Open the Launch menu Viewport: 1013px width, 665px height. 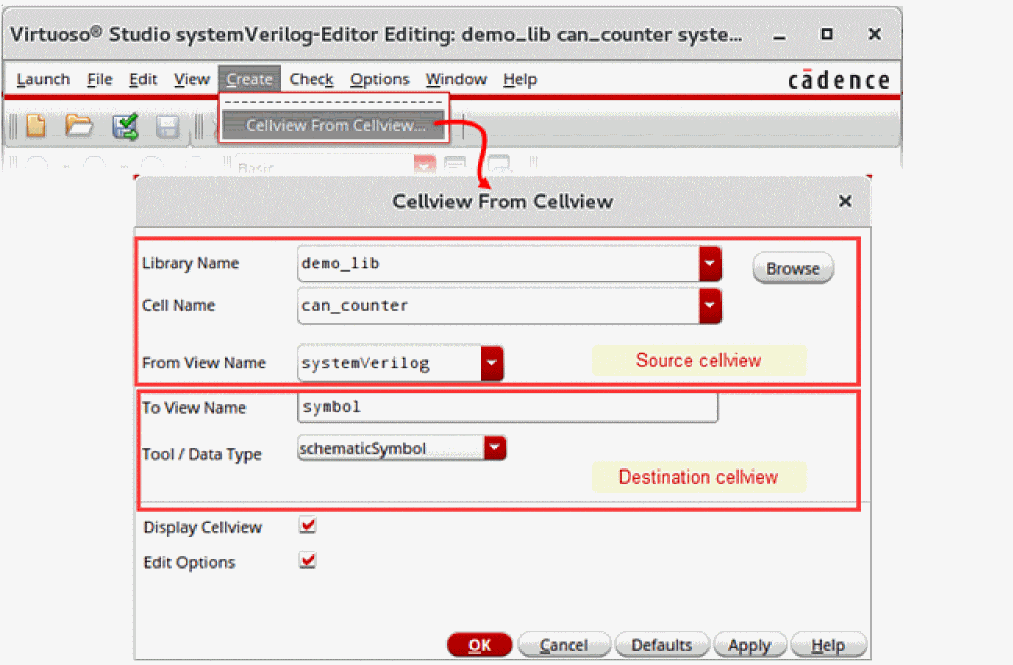[x=43, y=79]
